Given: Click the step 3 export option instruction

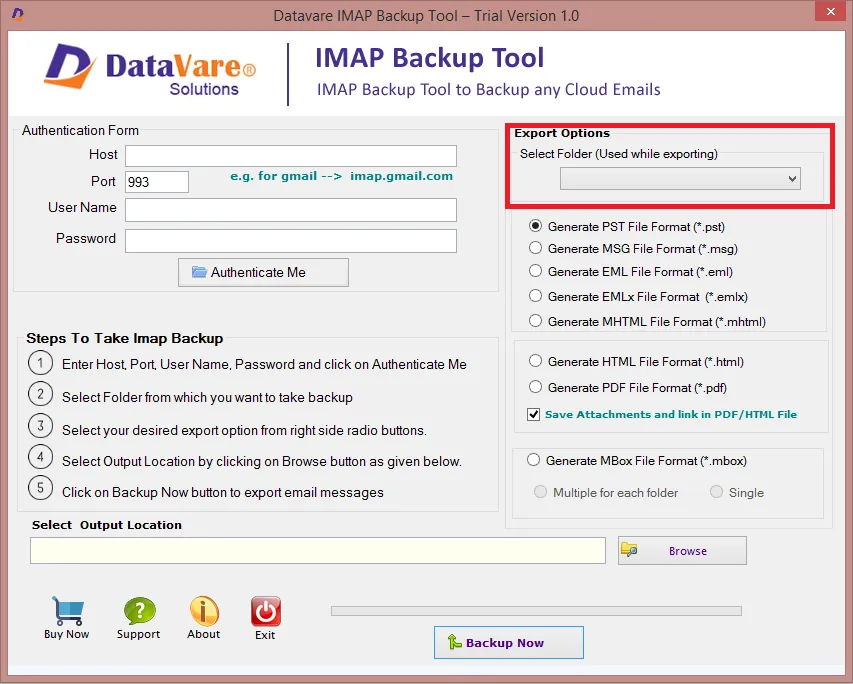Looking at the screenshot, I should (244, 430).
